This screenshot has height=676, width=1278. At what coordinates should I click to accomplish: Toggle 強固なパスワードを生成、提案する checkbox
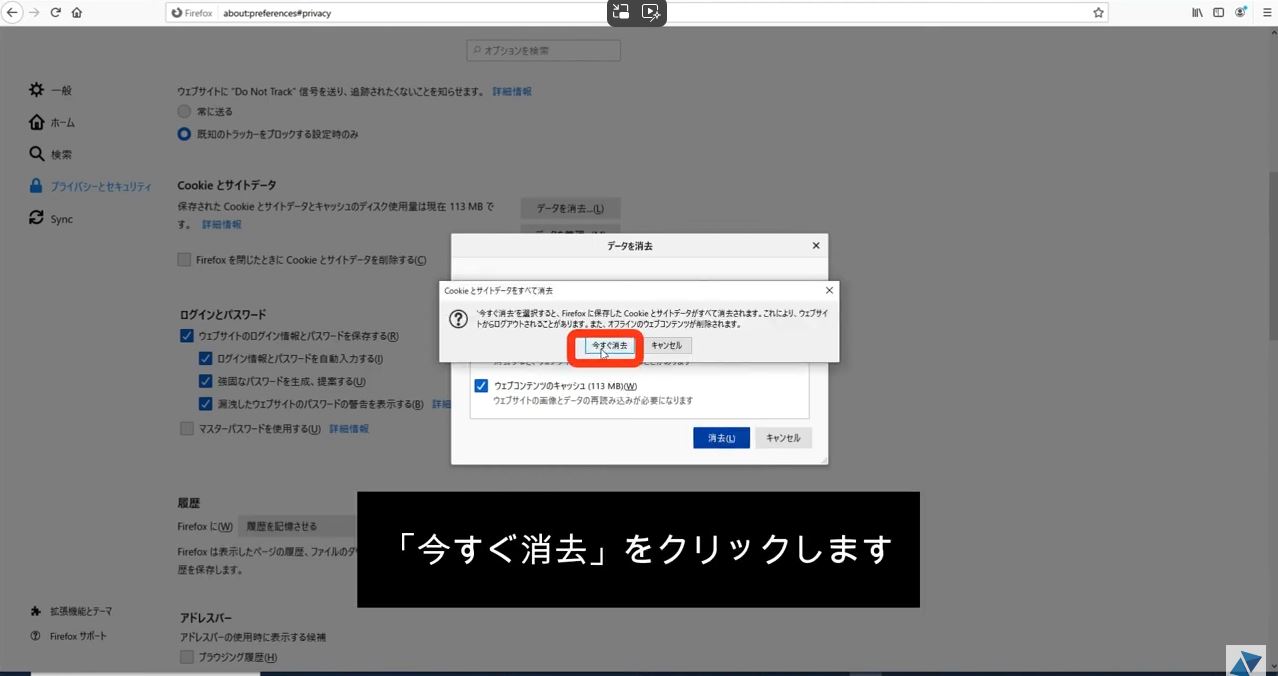pyautogui.click(x=205, y=381)
